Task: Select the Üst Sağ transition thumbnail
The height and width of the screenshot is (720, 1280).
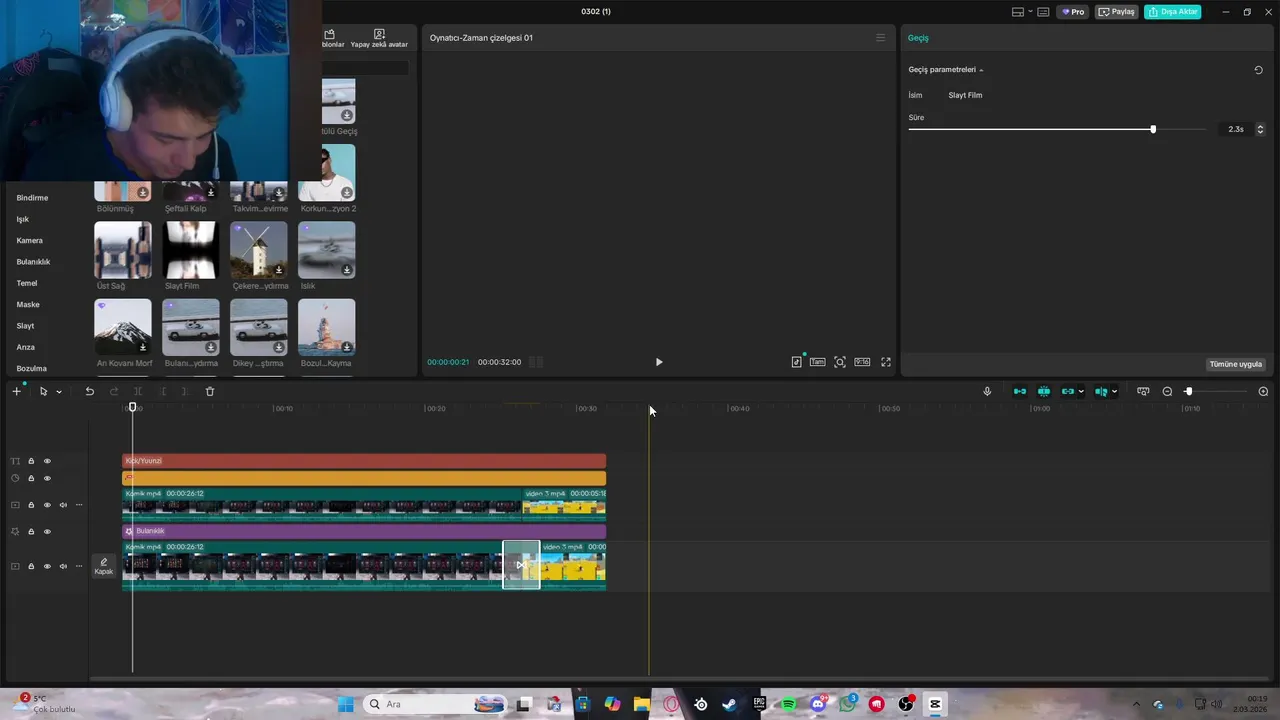Action: (123, 250)
